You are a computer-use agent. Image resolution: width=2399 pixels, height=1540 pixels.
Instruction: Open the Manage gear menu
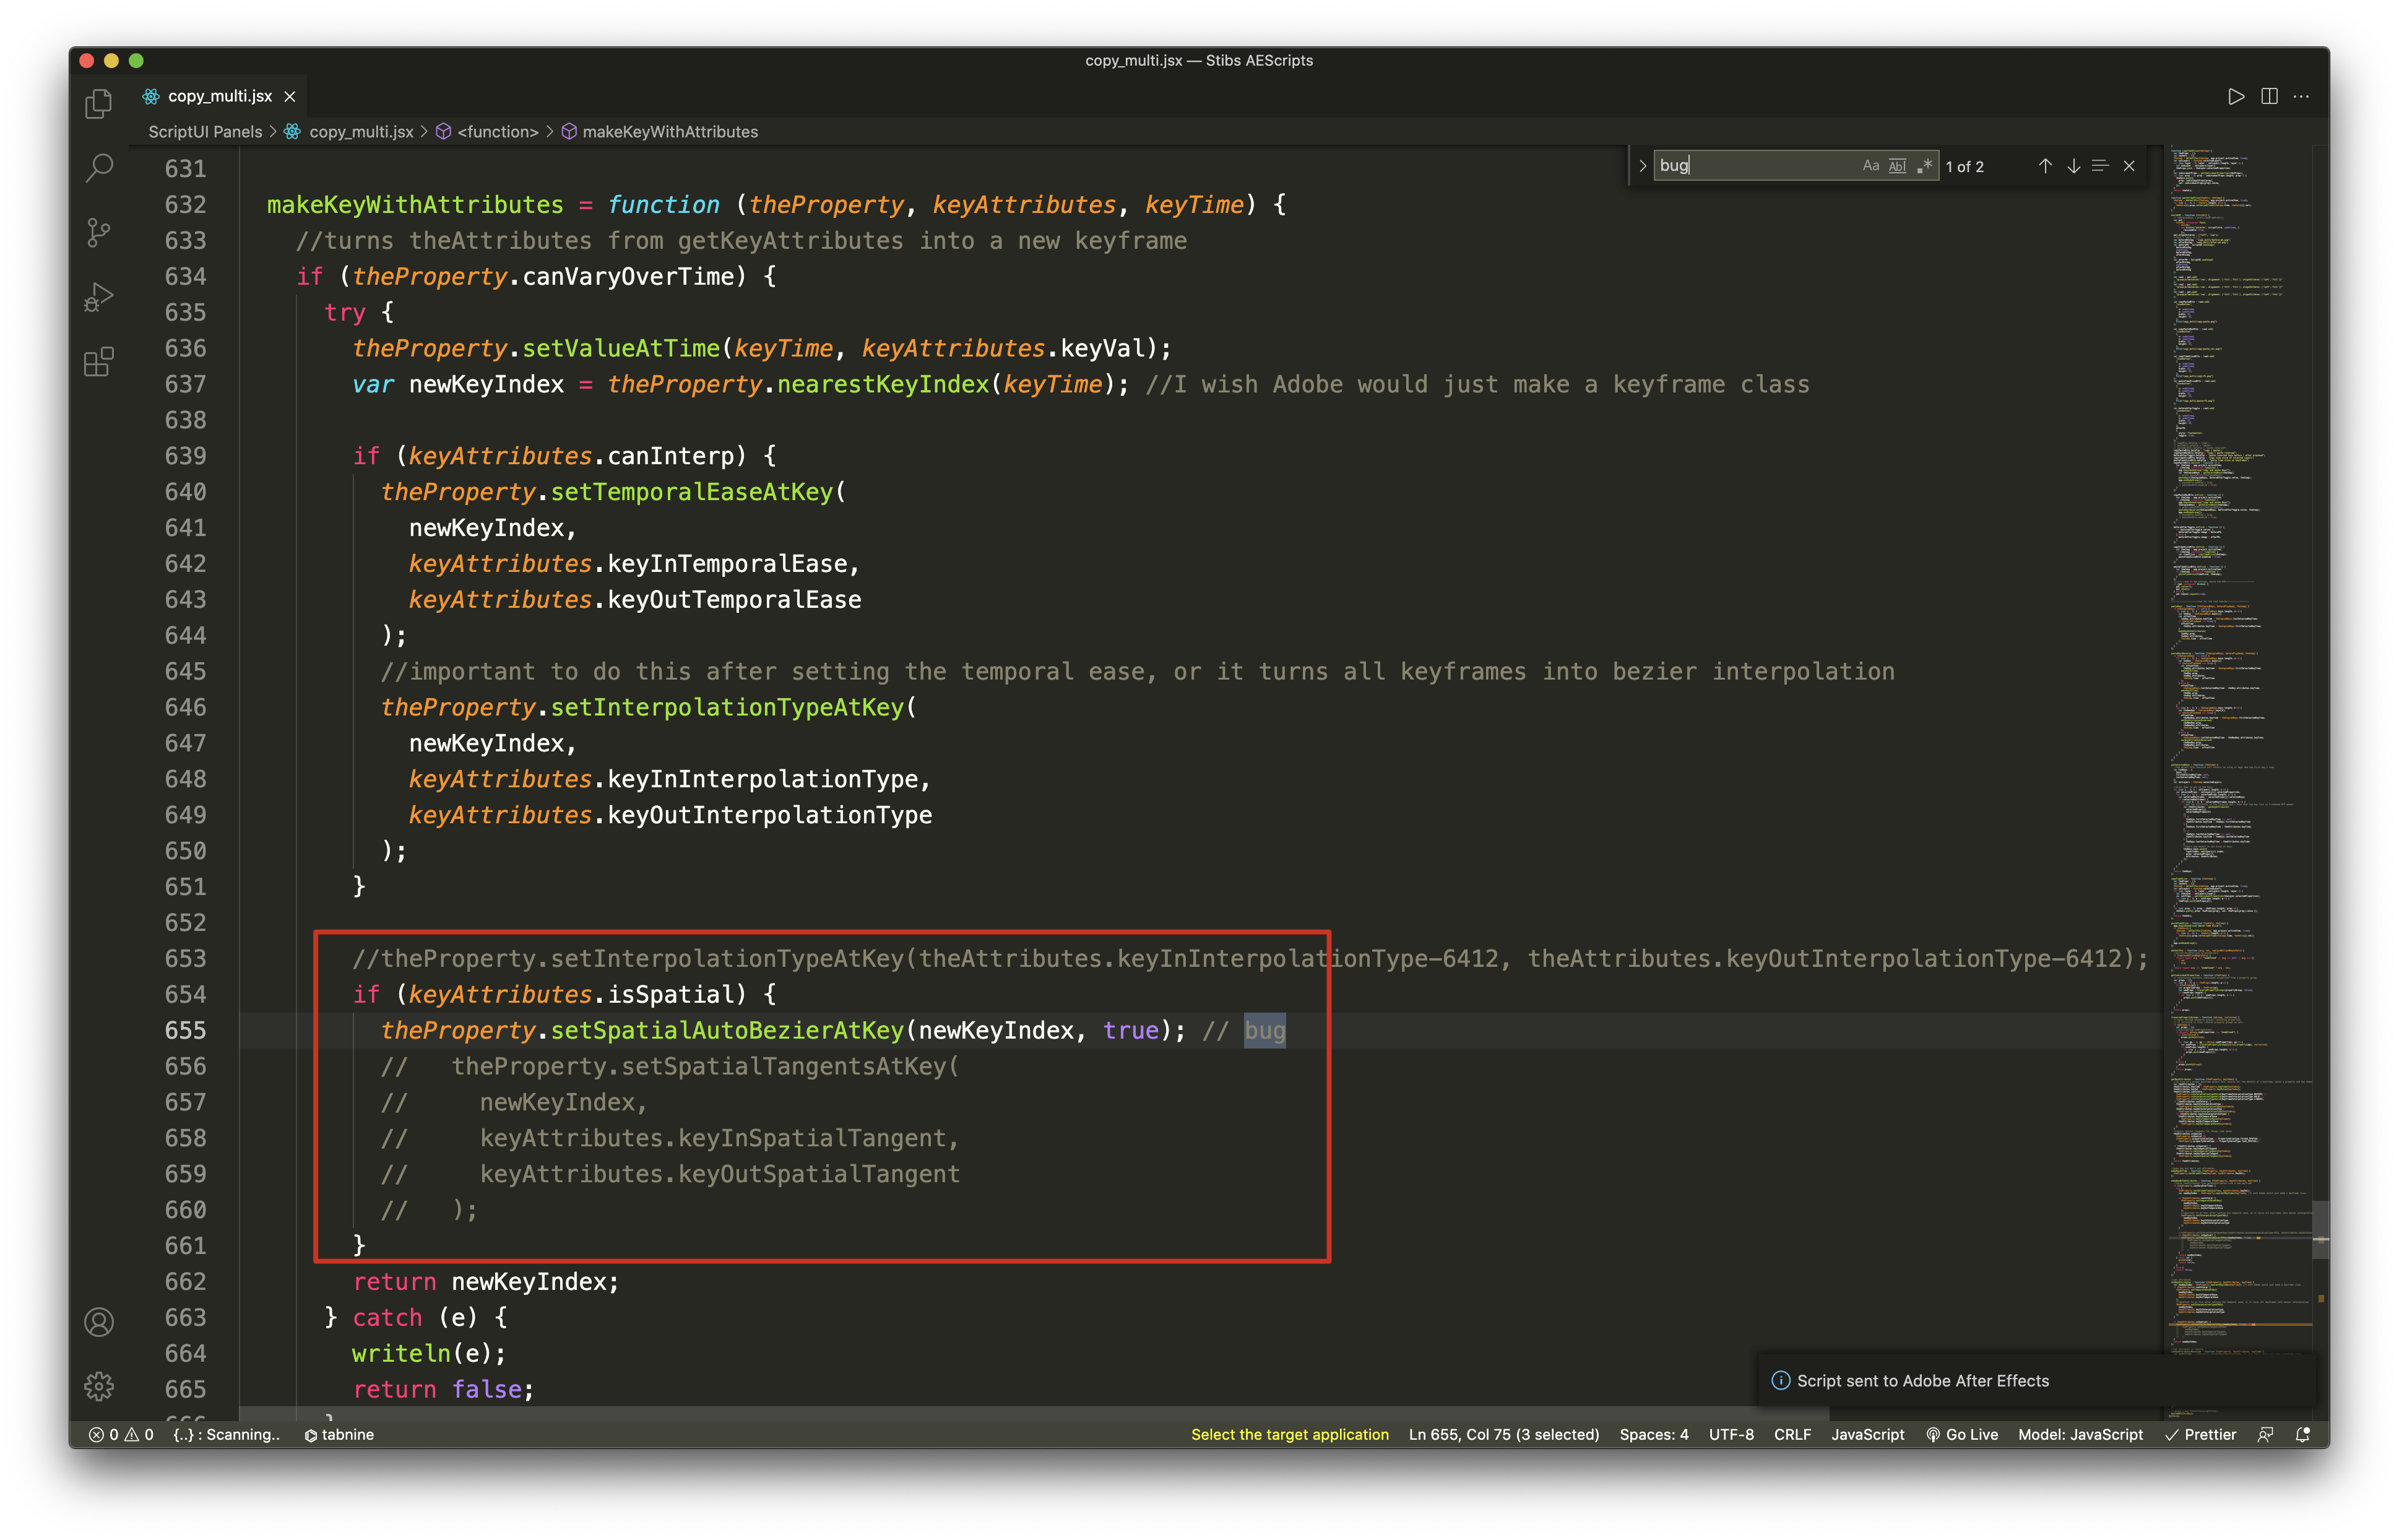98,1386
